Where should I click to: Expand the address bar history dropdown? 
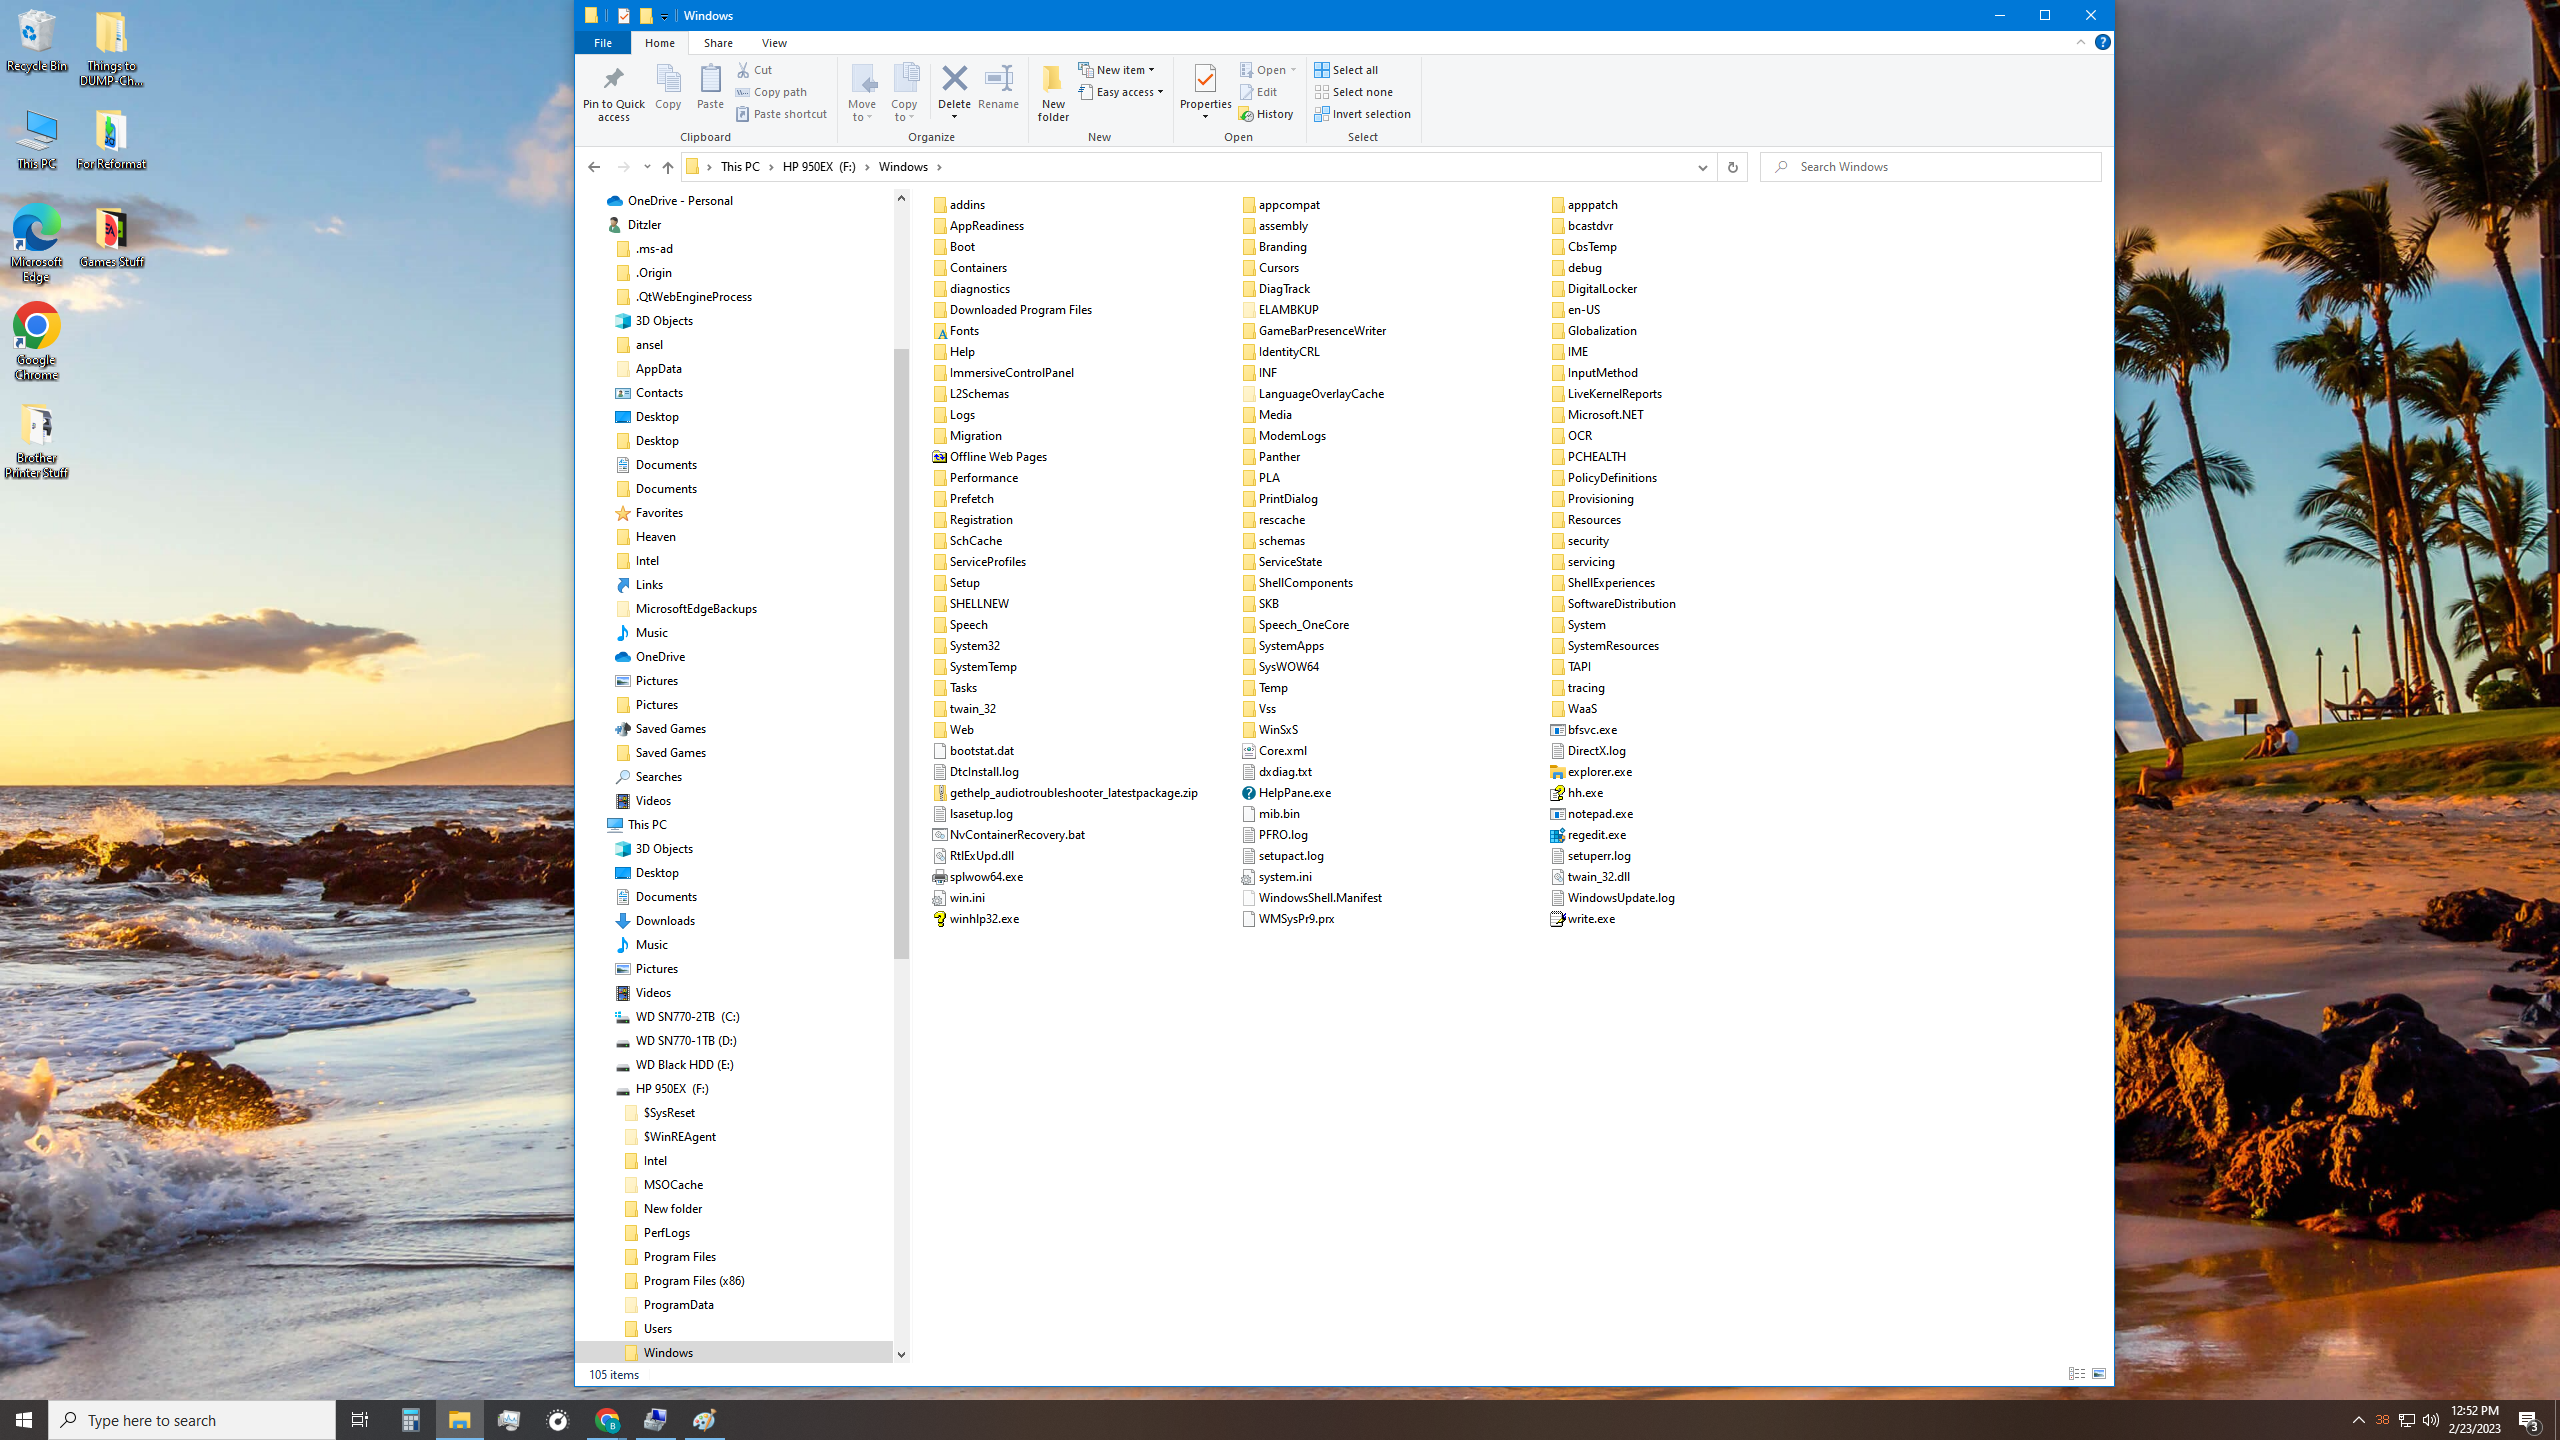click(x=1702, y=167)
